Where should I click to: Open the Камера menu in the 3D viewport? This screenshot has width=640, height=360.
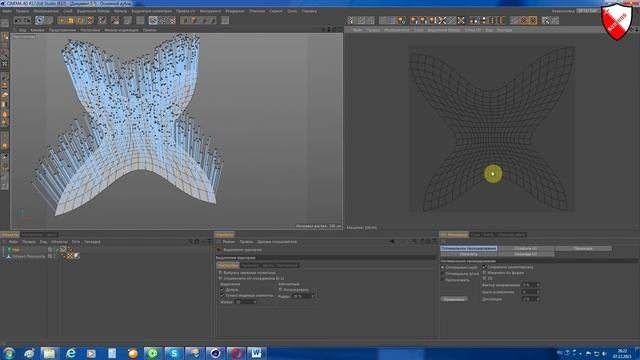(37, 30)
